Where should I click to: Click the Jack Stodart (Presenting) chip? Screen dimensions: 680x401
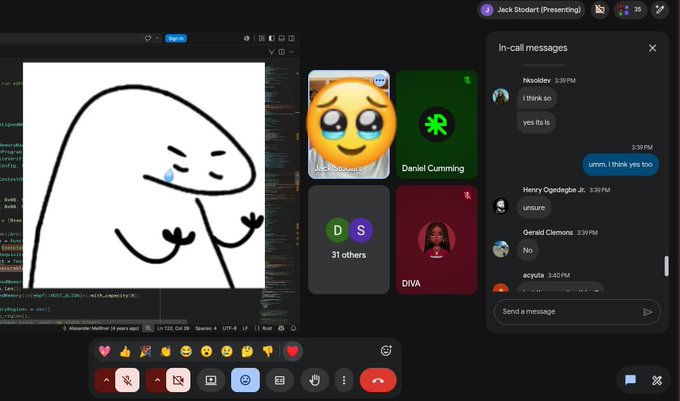(x=531, y=10)
